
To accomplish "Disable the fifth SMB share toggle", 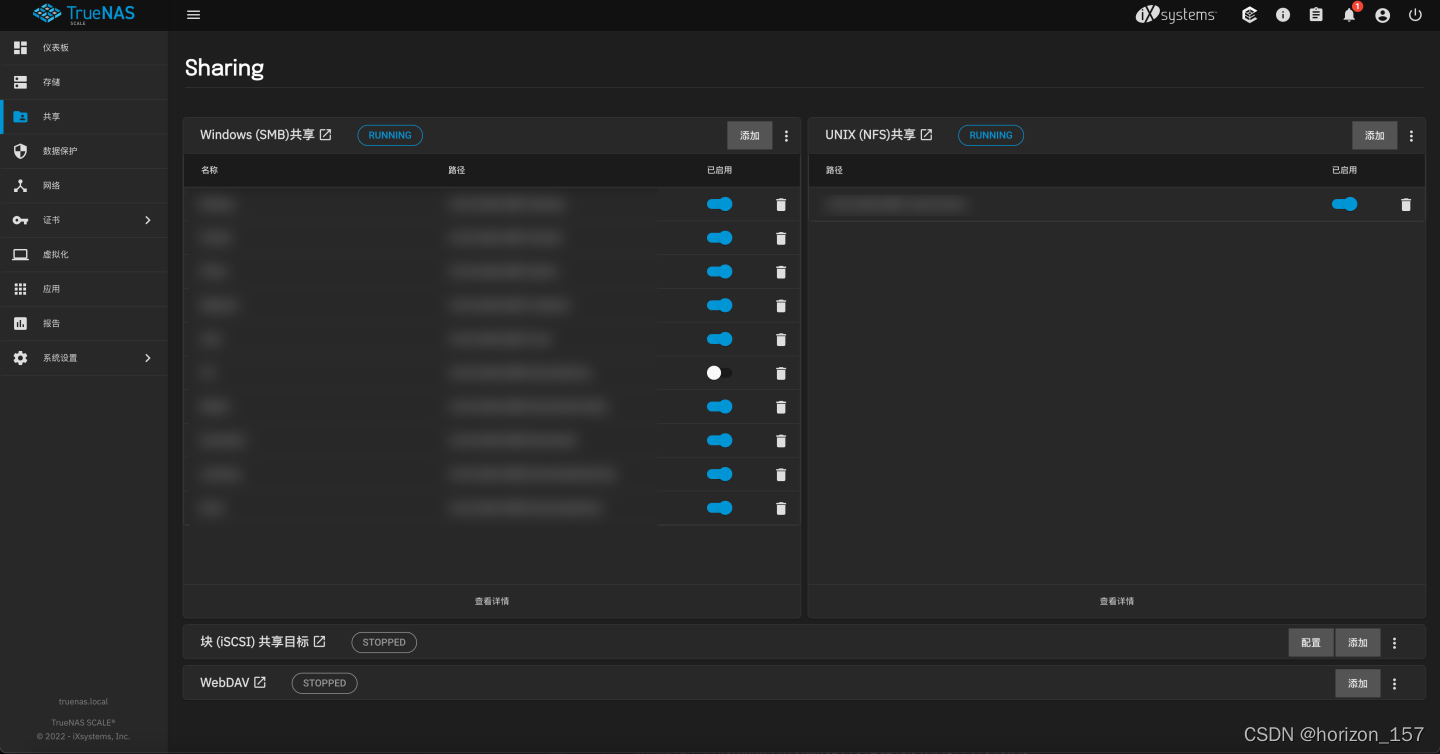I will (720, 339).
